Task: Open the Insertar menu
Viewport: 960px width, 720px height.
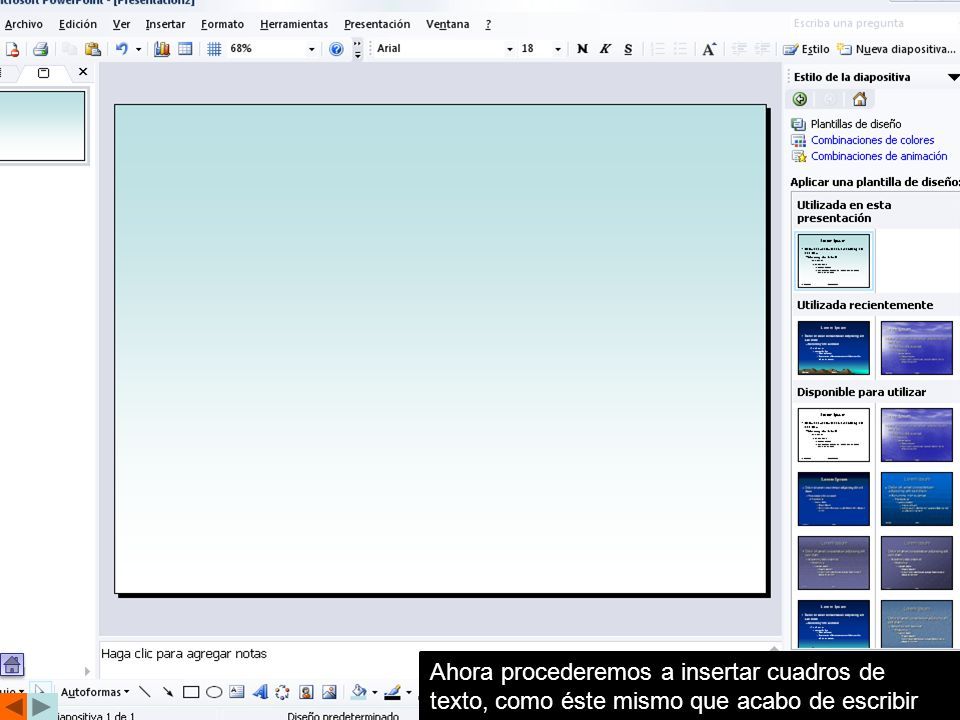Action: pyautogui.click(x=165, y=24)
